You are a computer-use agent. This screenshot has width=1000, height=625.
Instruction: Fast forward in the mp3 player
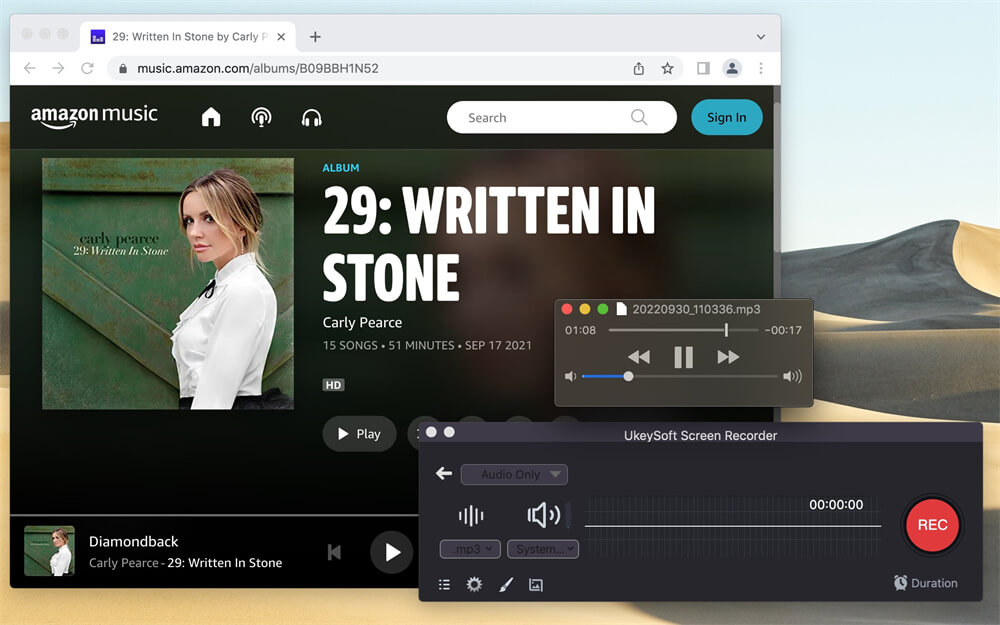[728, 357]
